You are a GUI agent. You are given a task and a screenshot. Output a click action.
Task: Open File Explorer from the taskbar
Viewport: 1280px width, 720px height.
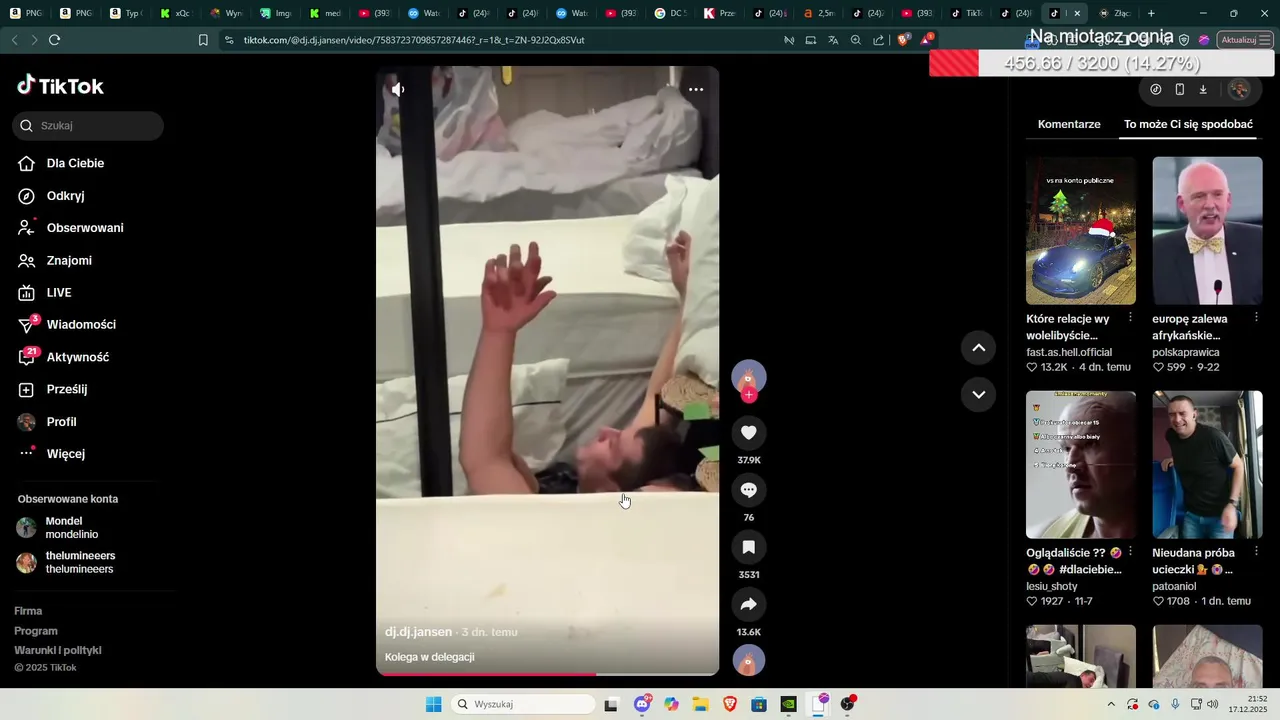pos(701,704)
